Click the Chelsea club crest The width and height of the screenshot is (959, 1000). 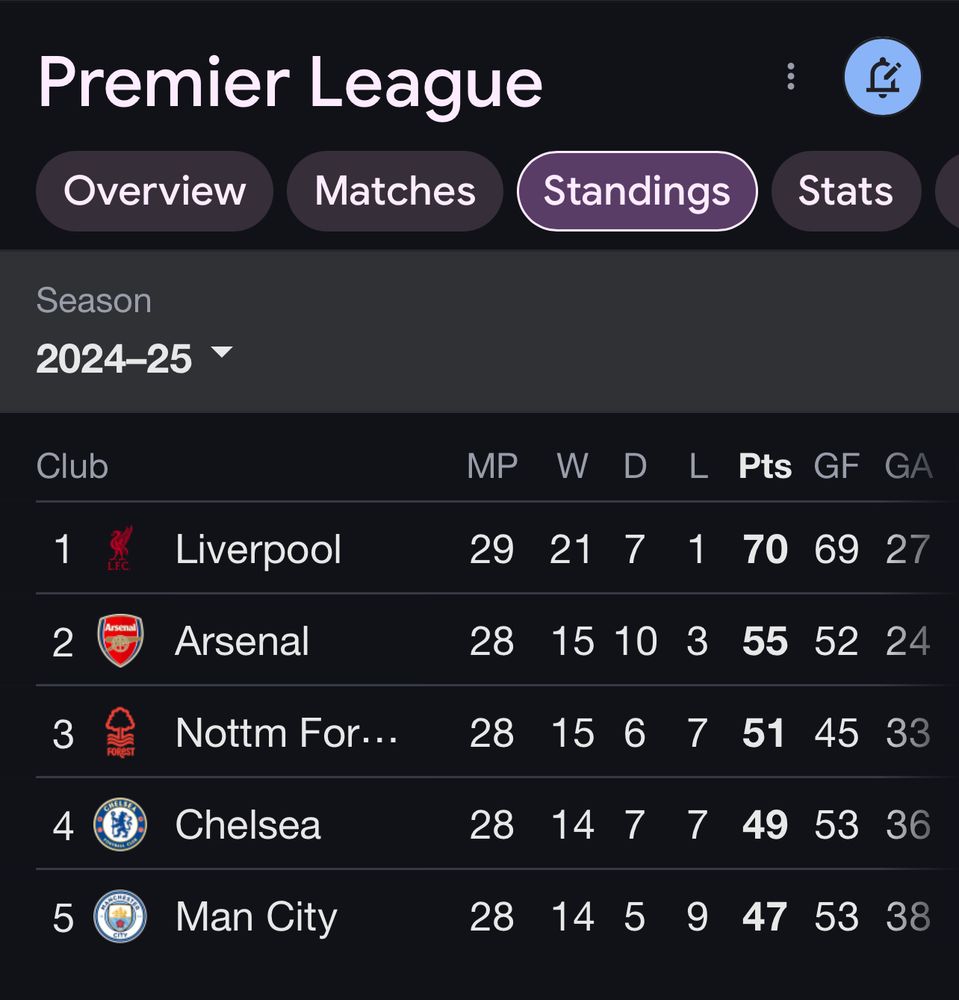point(120,825)
